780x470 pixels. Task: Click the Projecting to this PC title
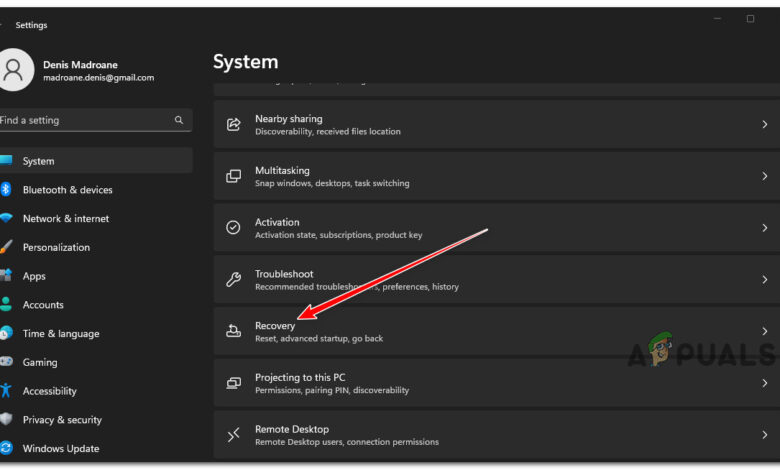point(300,377)
